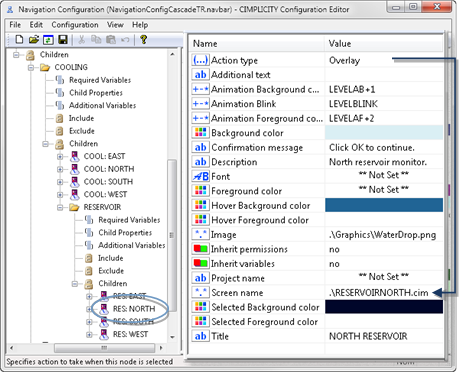459x373 pixels.
Task: Select the RES: NORTH tree item
Action: pyautogui.click(x=134, y=309)
